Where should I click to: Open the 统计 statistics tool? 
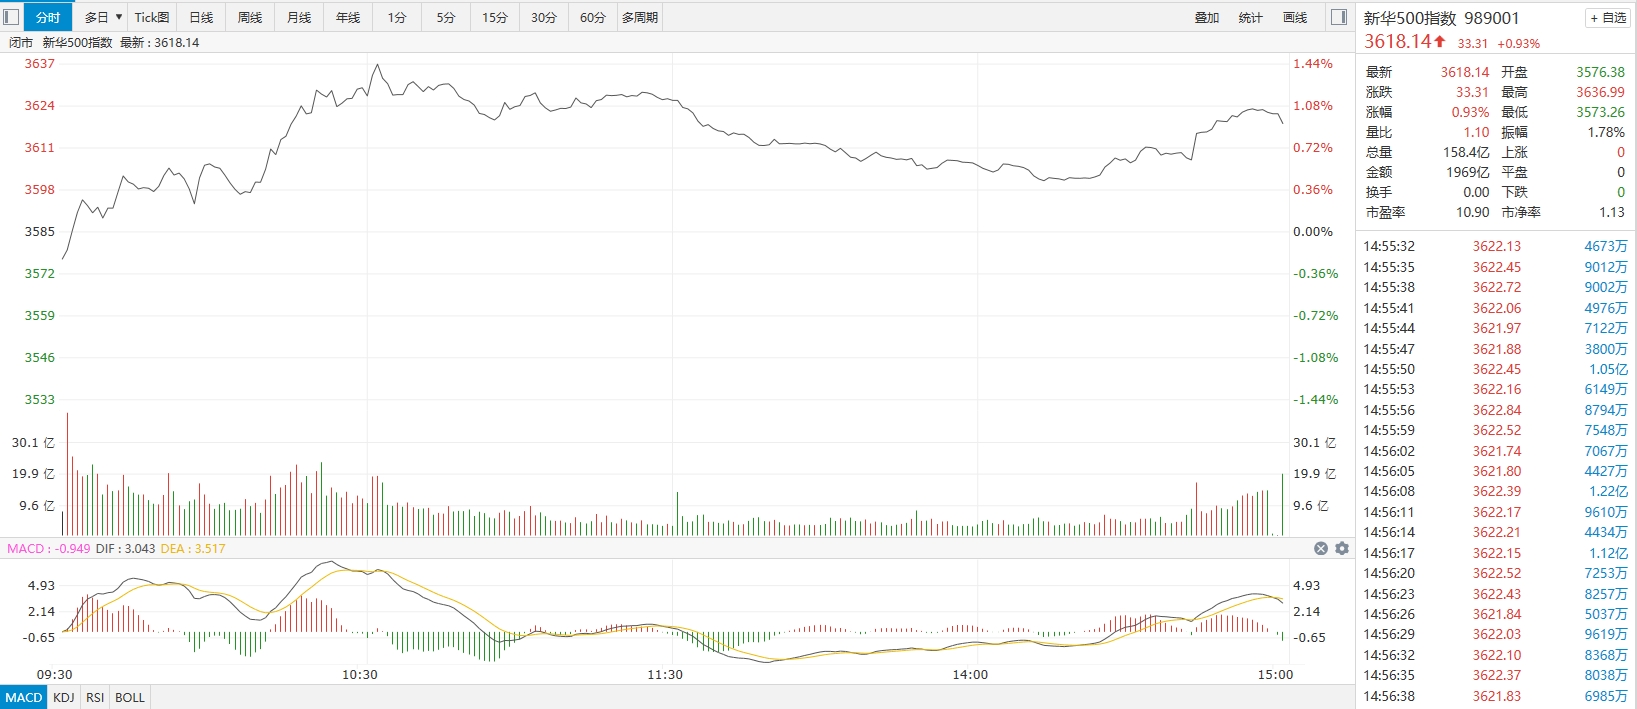tap(1251, 17)
